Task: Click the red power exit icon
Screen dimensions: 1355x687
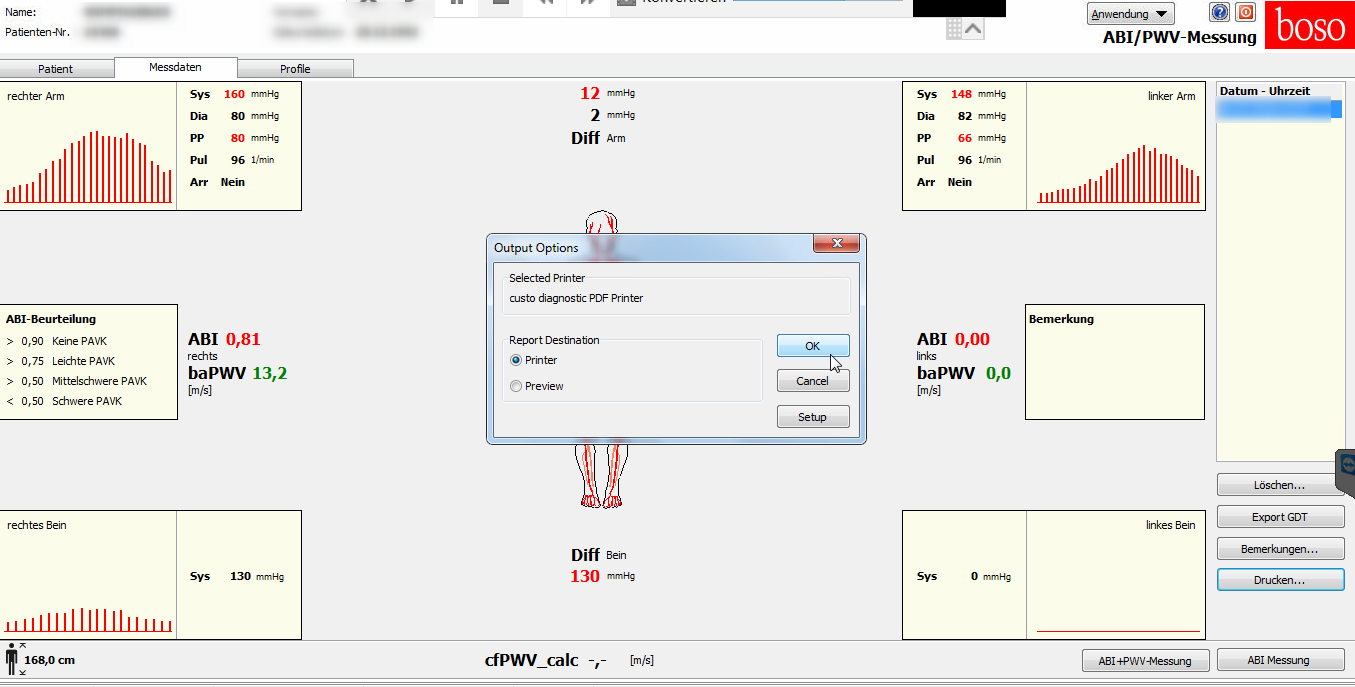Action: pyautogui.click(x=1245, y=12)
